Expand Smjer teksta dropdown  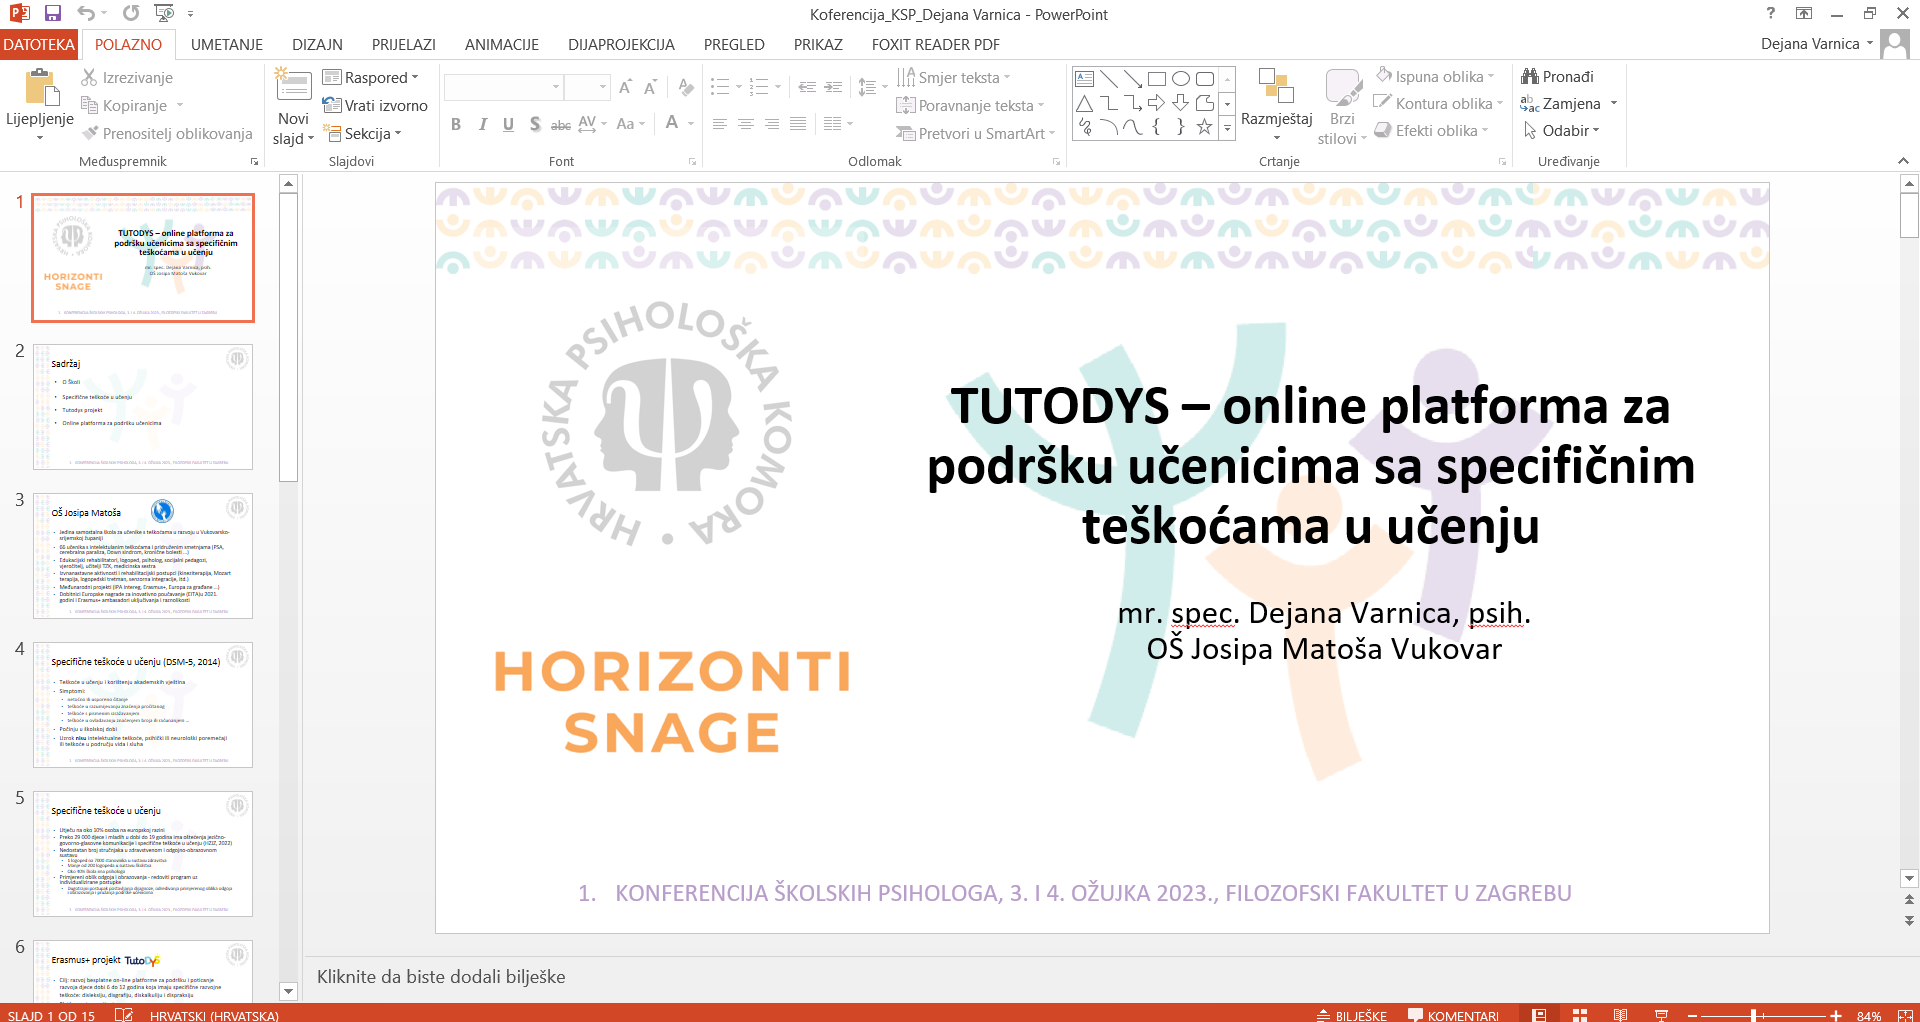[954, 77]
